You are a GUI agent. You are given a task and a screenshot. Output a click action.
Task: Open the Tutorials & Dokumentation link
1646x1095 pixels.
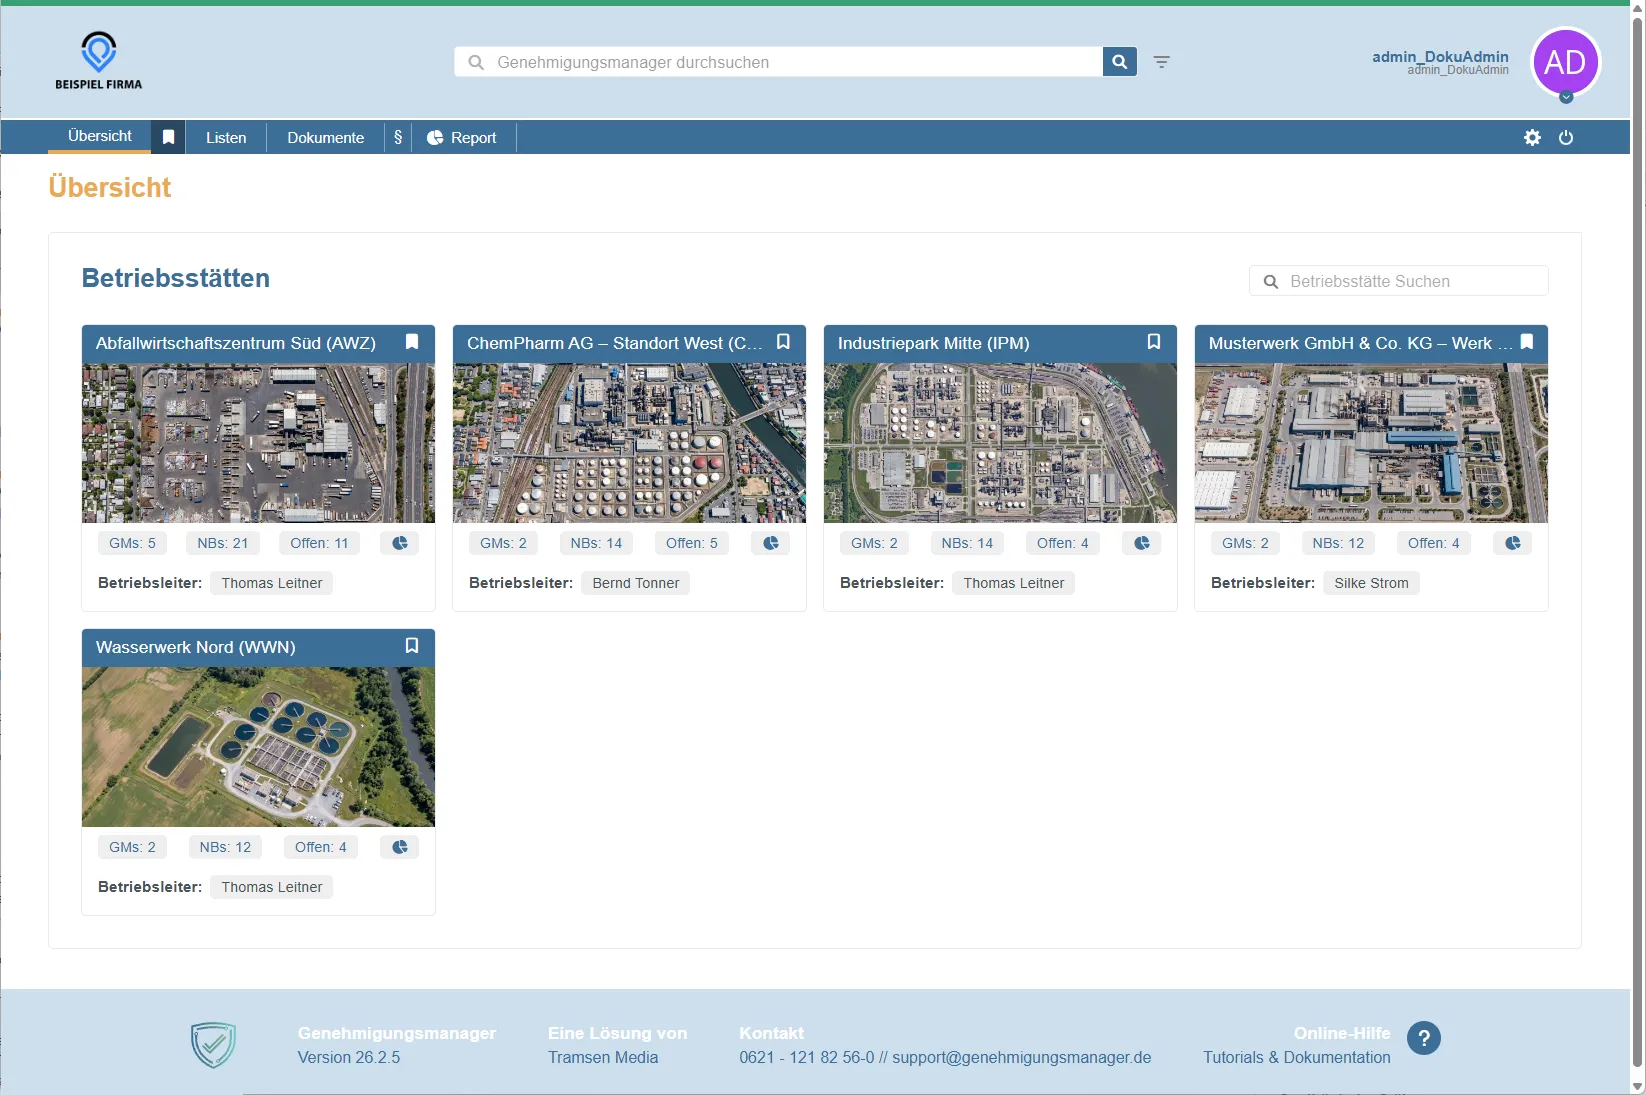(x=1296, y=1058)
